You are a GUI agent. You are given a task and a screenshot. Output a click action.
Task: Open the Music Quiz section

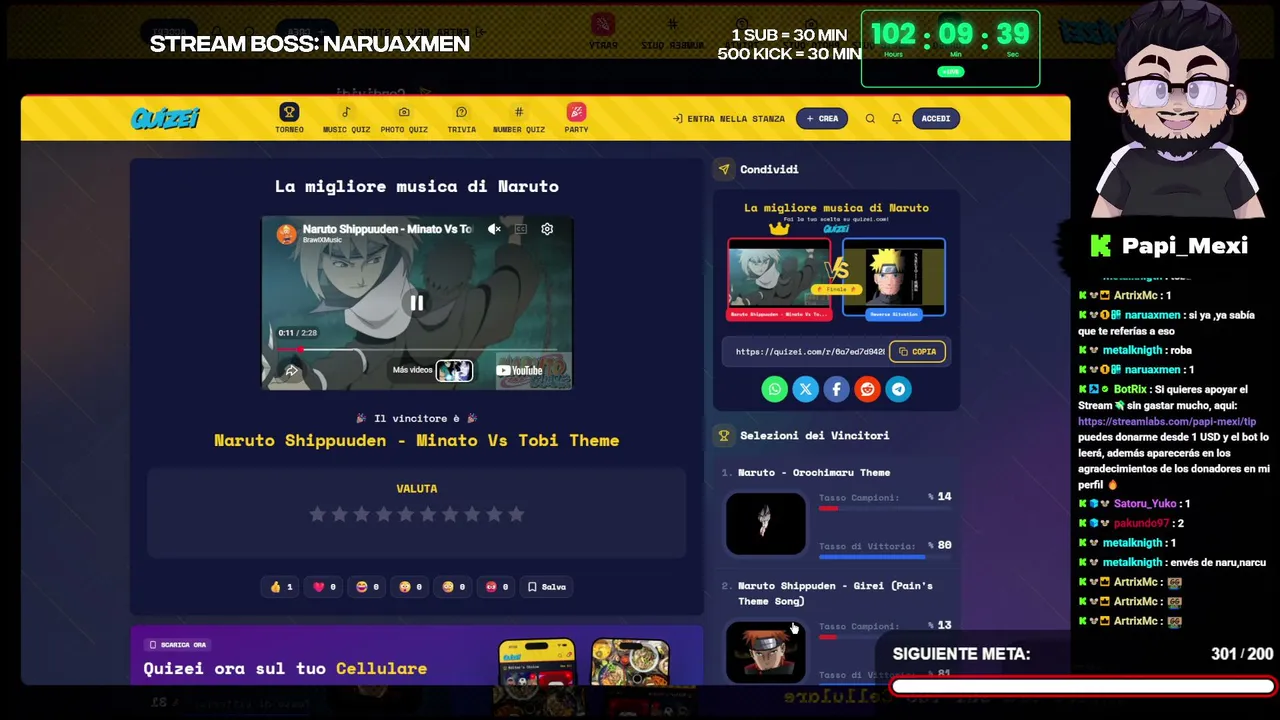(346, 118)
